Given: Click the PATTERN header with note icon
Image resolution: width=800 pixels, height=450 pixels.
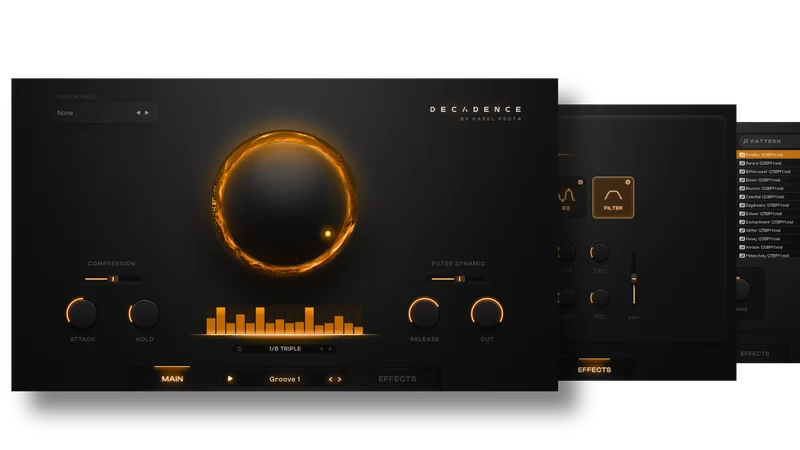Looking at the screenshot, I should (769, 141).
